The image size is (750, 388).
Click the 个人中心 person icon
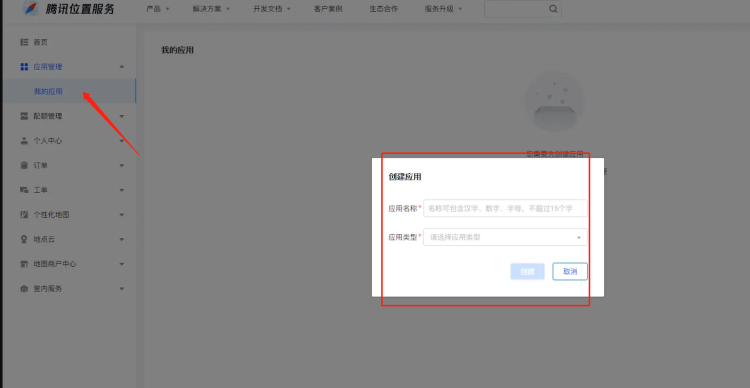[24, 141]
